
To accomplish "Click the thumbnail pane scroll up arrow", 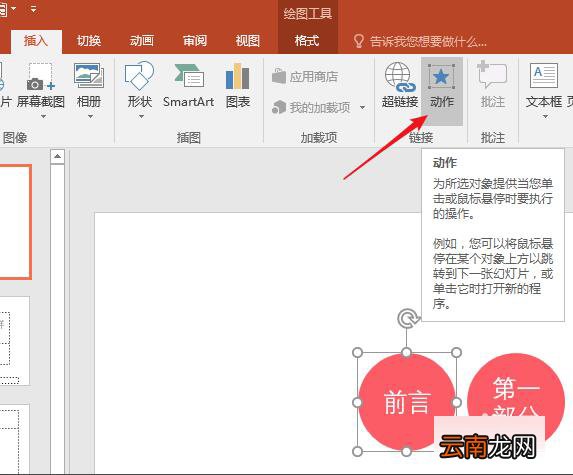I will pyautogui.click(x=57, y=156).
